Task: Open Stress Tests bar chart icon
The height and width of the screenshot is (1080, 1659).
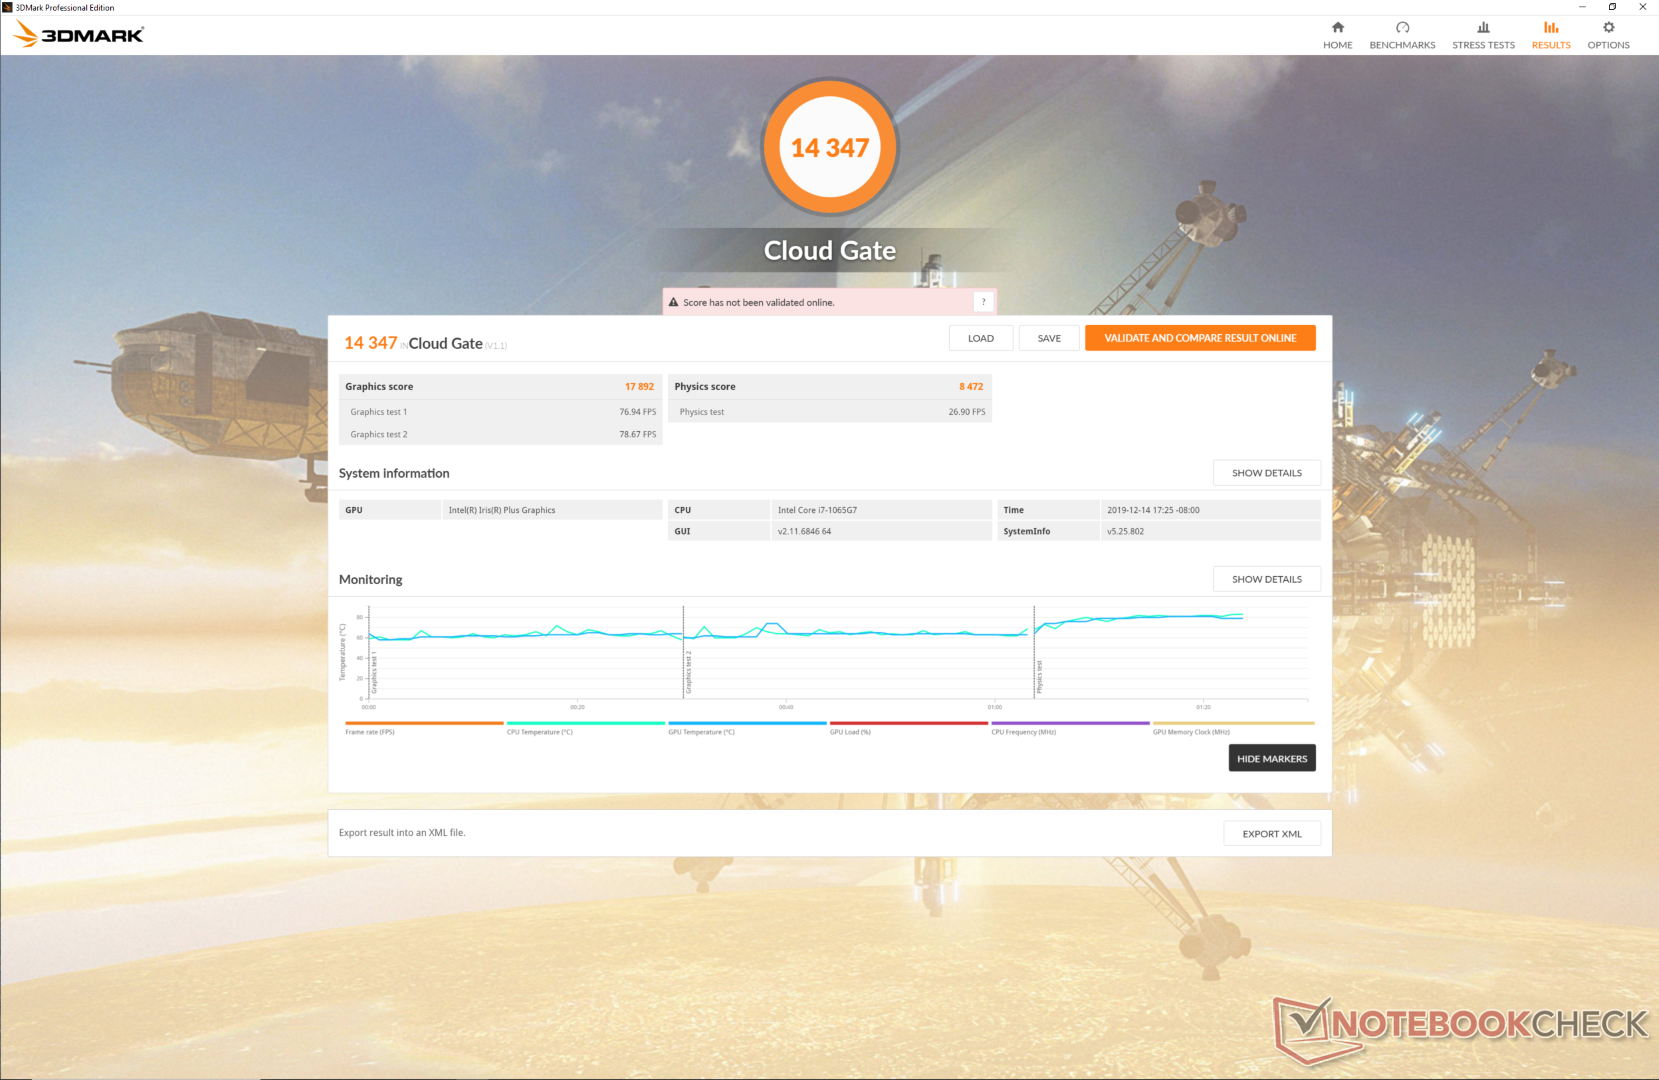Action: pyautogui.click(x=1483, y=28)
